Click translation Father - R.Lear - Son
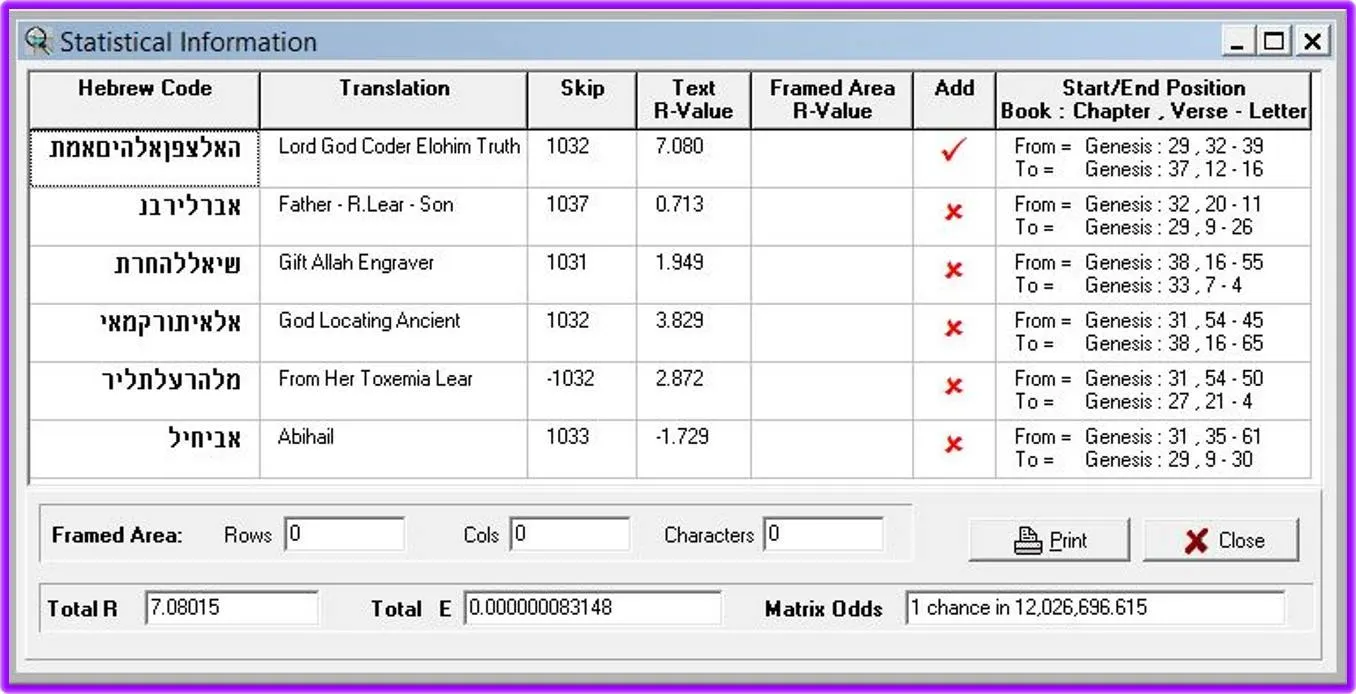The height and width of the screenshot is (694, 1356). [366, 204]
